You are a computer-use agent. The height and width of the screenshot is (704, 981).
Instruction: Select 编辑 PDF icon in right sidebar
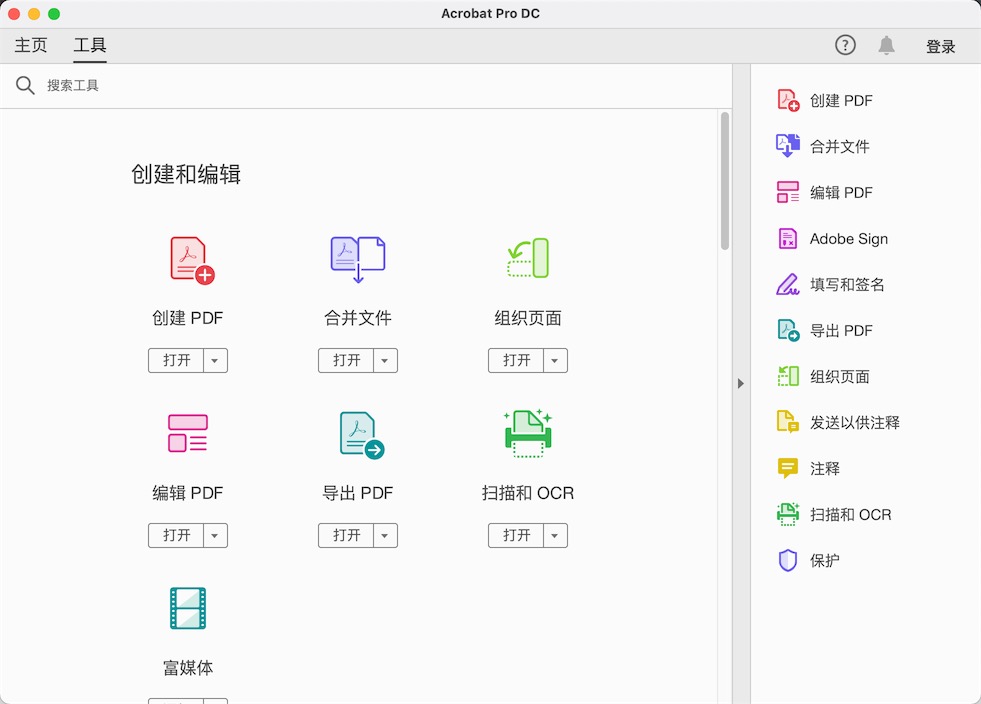(788, 192)
